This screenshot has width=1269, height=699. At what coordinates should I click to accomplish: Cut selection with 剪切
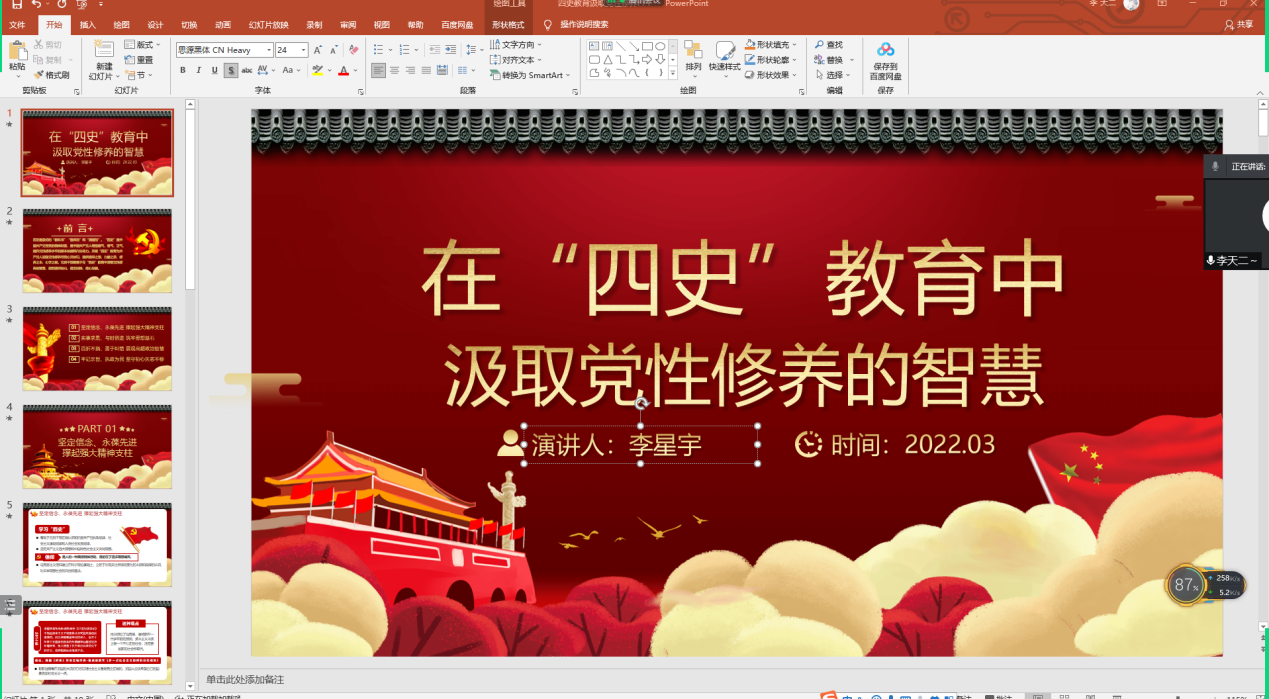pyautogui.click(x=47, y=45)
